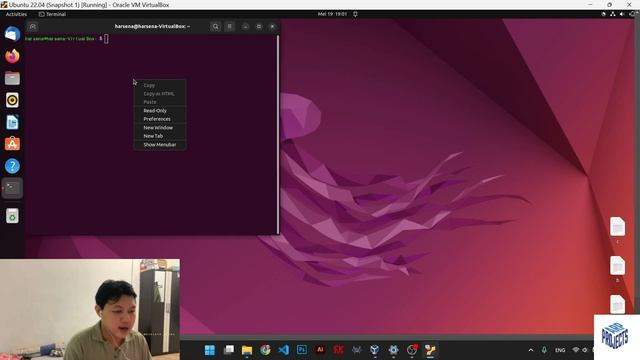This screenshot has width=640, height=360.
Task: Open the Trash in the dock
Action: pos(12,216)
